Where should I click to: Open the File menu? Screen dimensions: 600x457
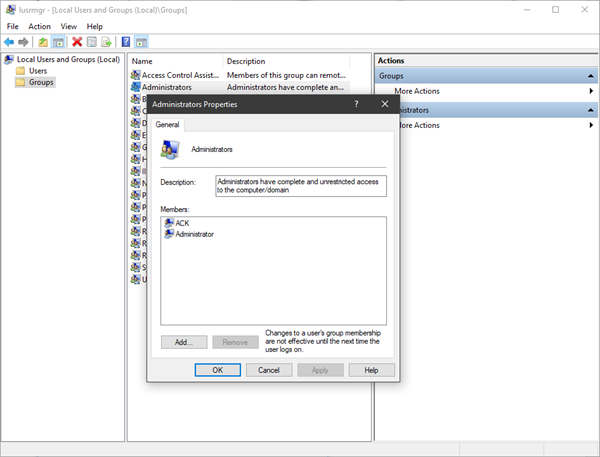(13, 26)
